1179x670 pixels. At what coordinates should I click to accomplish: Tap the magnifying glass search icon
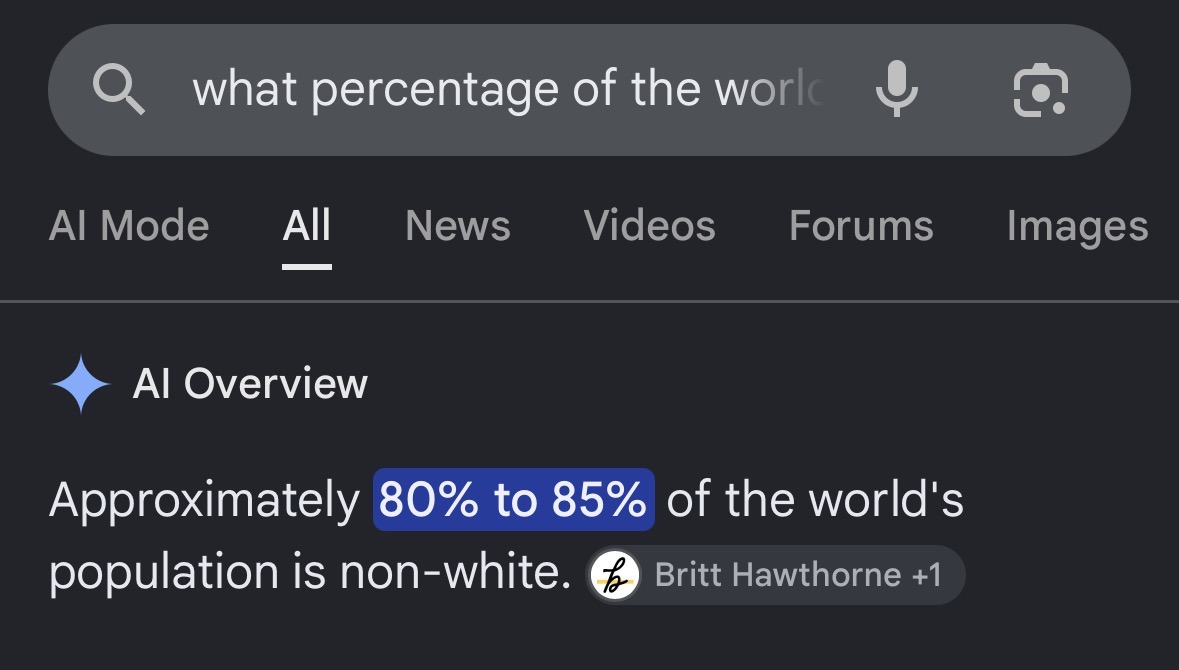coord(119,89)
